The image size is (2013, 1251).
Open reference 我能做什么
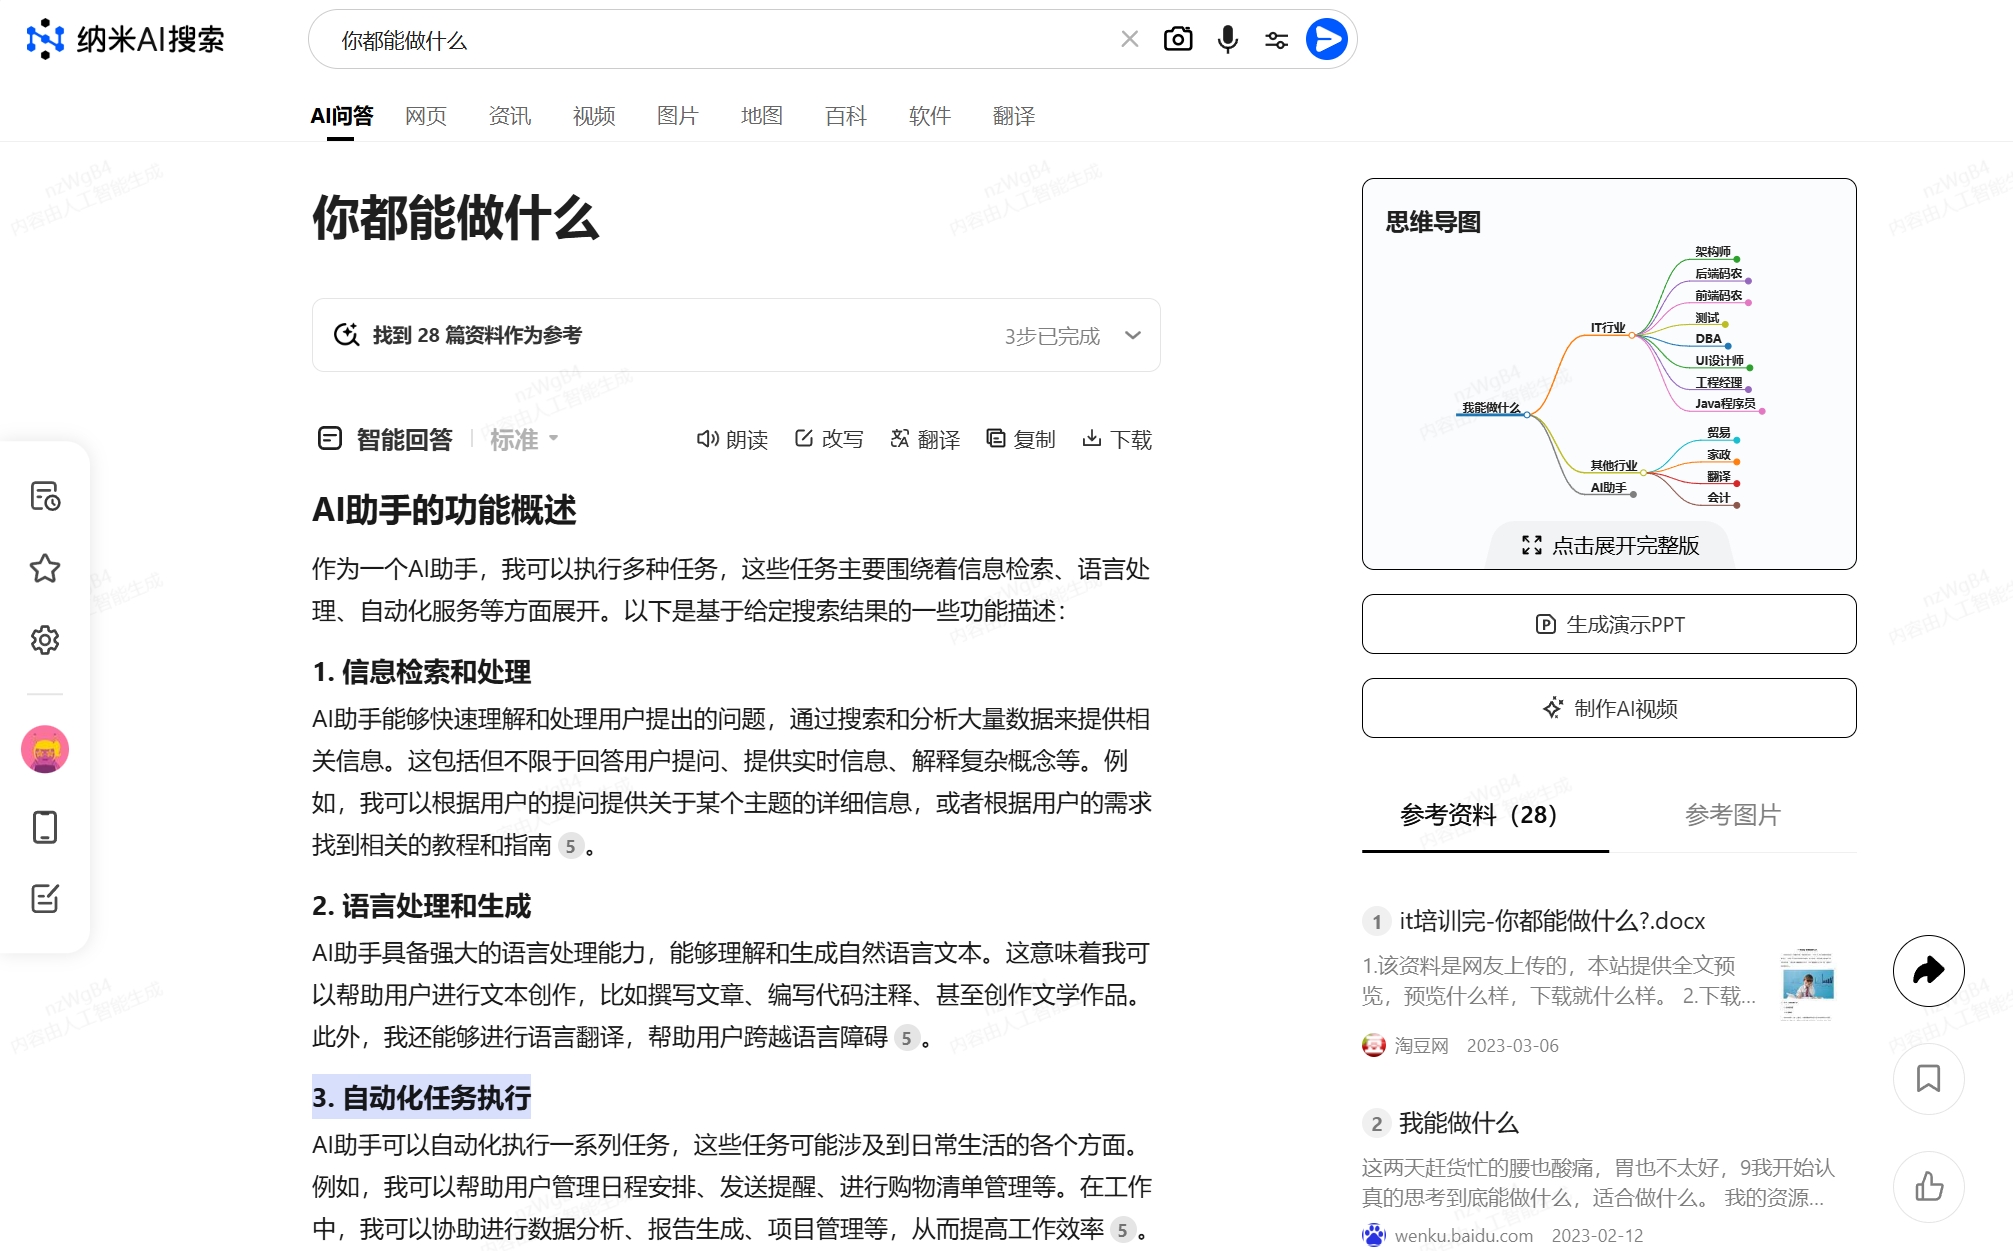click(x=1459, y=1123)
